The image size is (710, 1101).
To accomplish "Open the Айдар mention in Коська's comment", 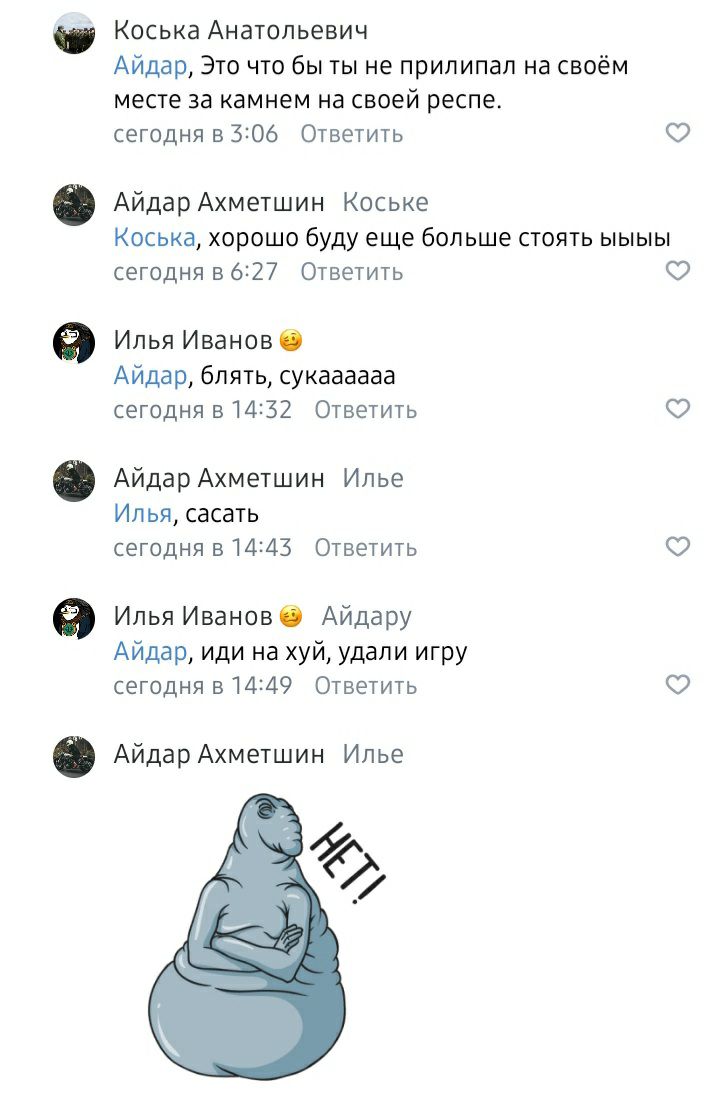I will (x=150, y=66).
